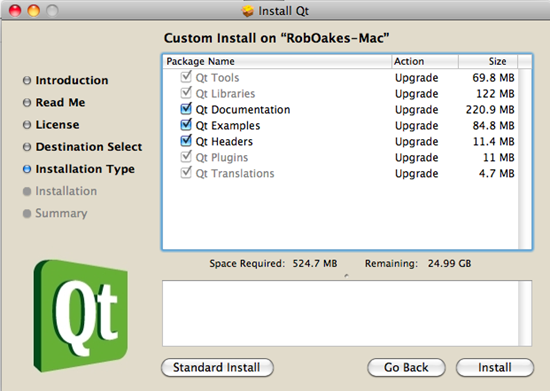Click the grayed Qt Libraries checkbox
The width and height of the screenshot is (550, 391).
coord(186,93)
